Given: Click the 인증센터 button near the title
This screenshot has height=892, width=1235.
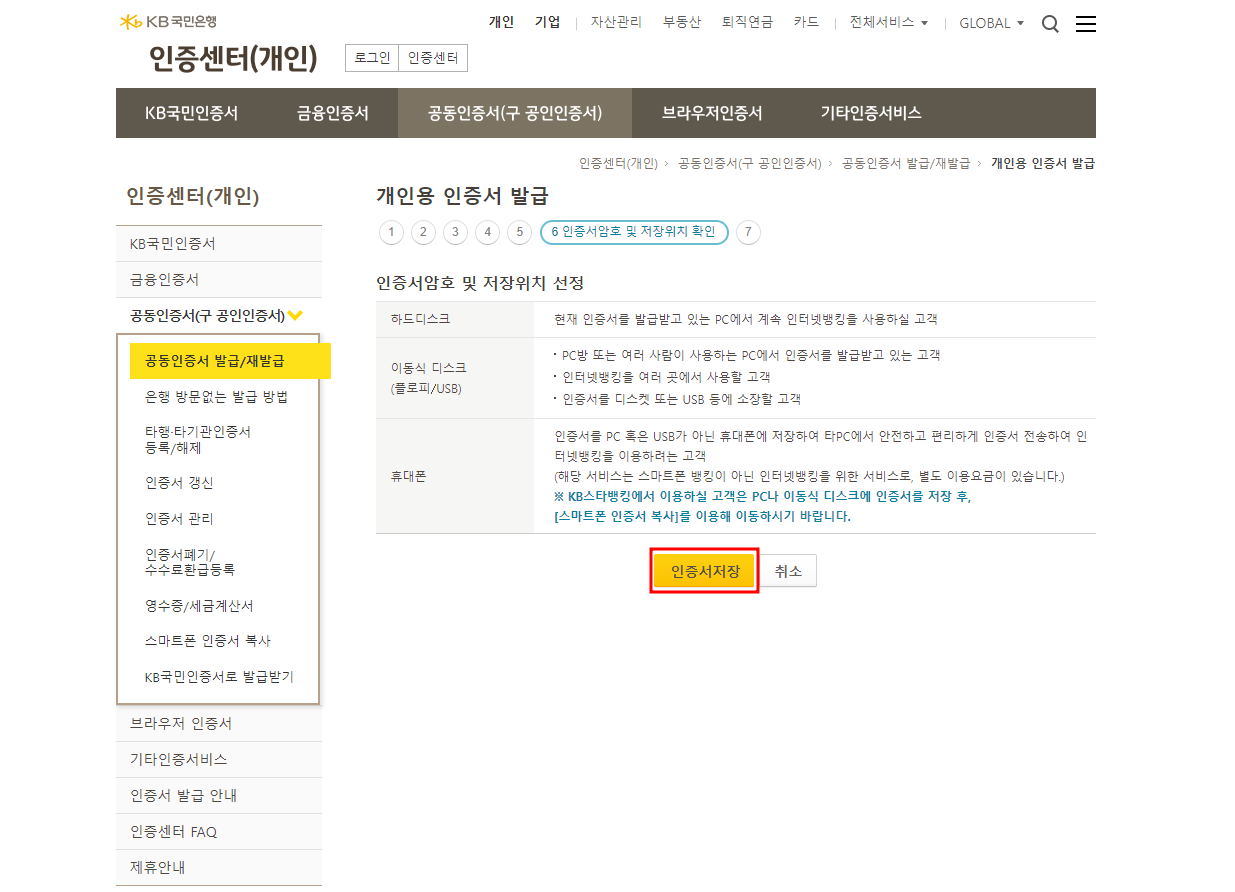Looking at the screenshot, I should tap(433, 58).
